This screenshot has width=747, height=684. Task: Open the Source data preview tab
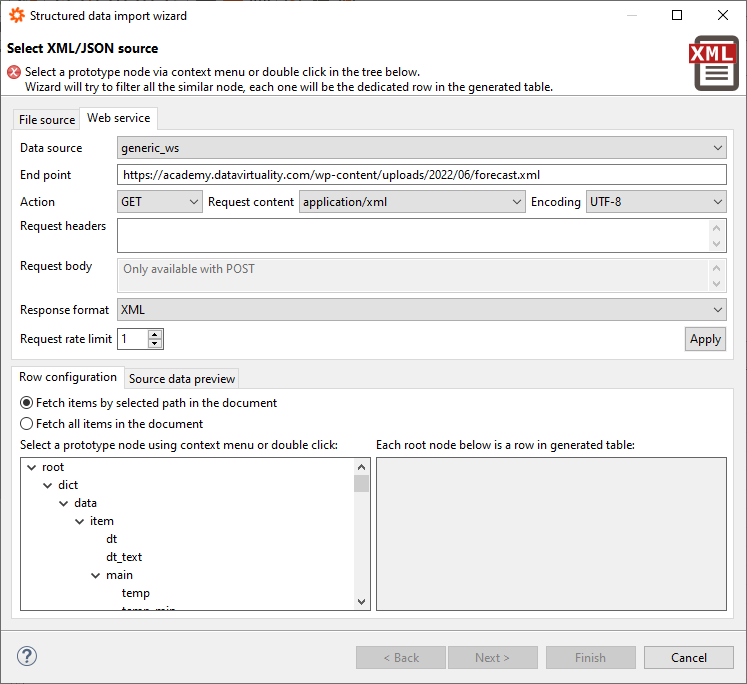tap(182, 379)
